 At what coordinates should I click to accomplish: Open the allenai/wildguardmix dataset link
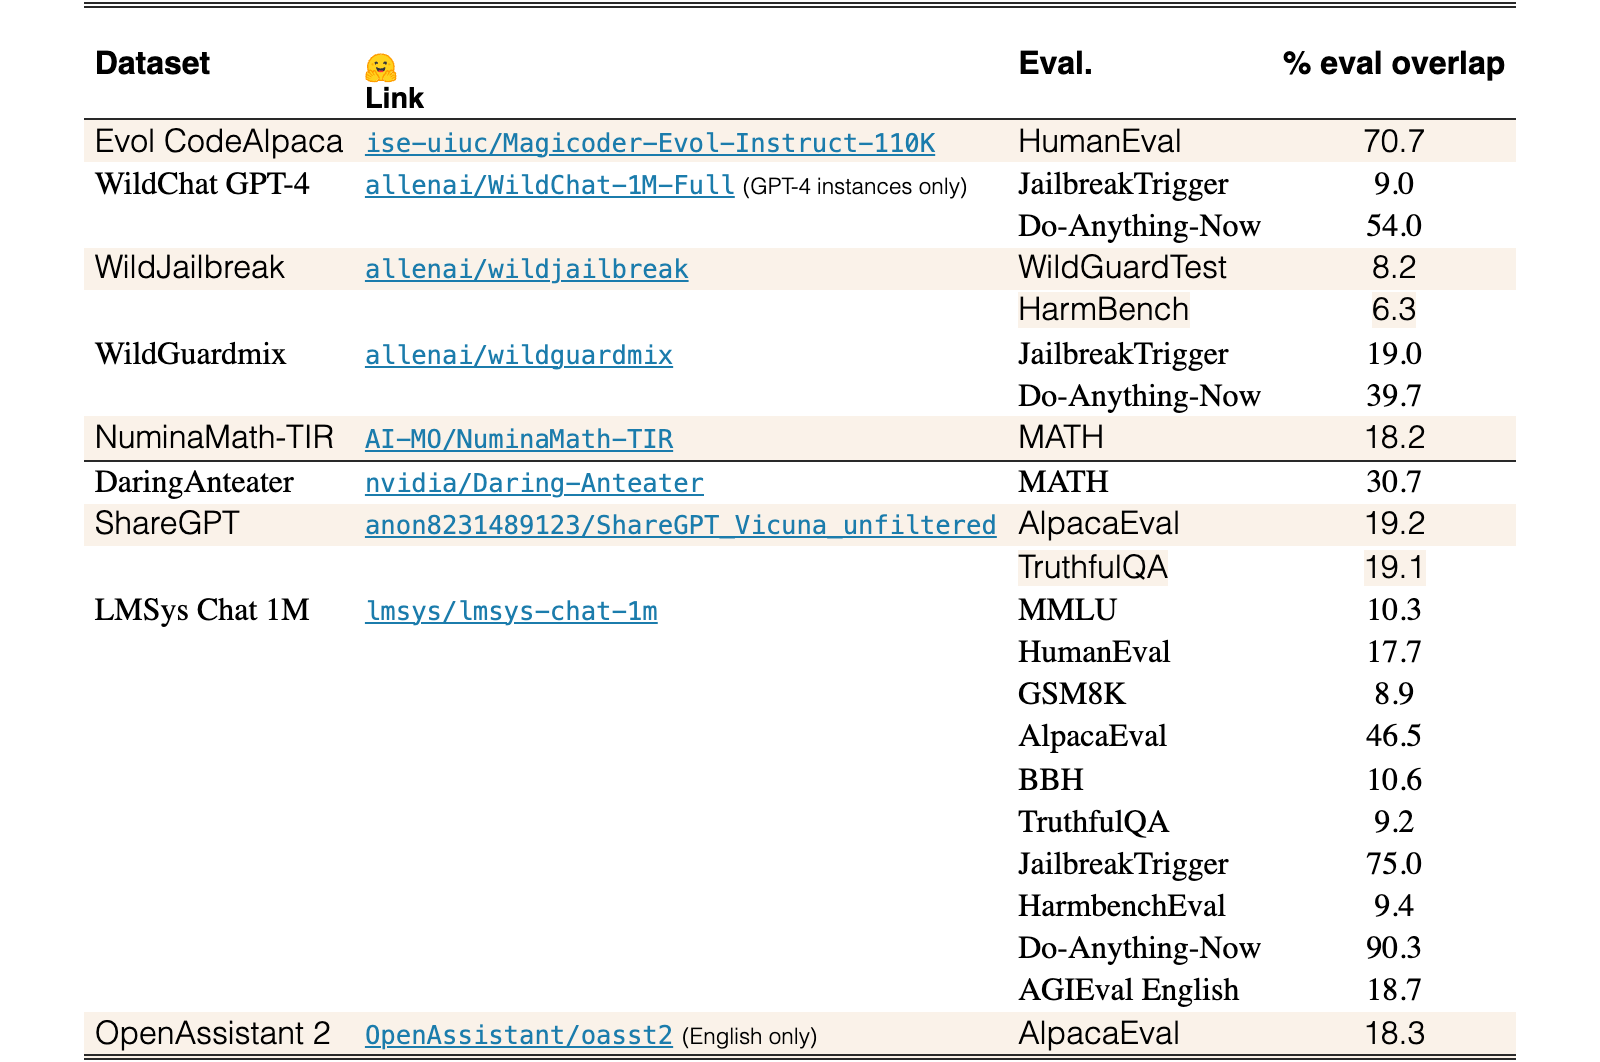point(519,355)
